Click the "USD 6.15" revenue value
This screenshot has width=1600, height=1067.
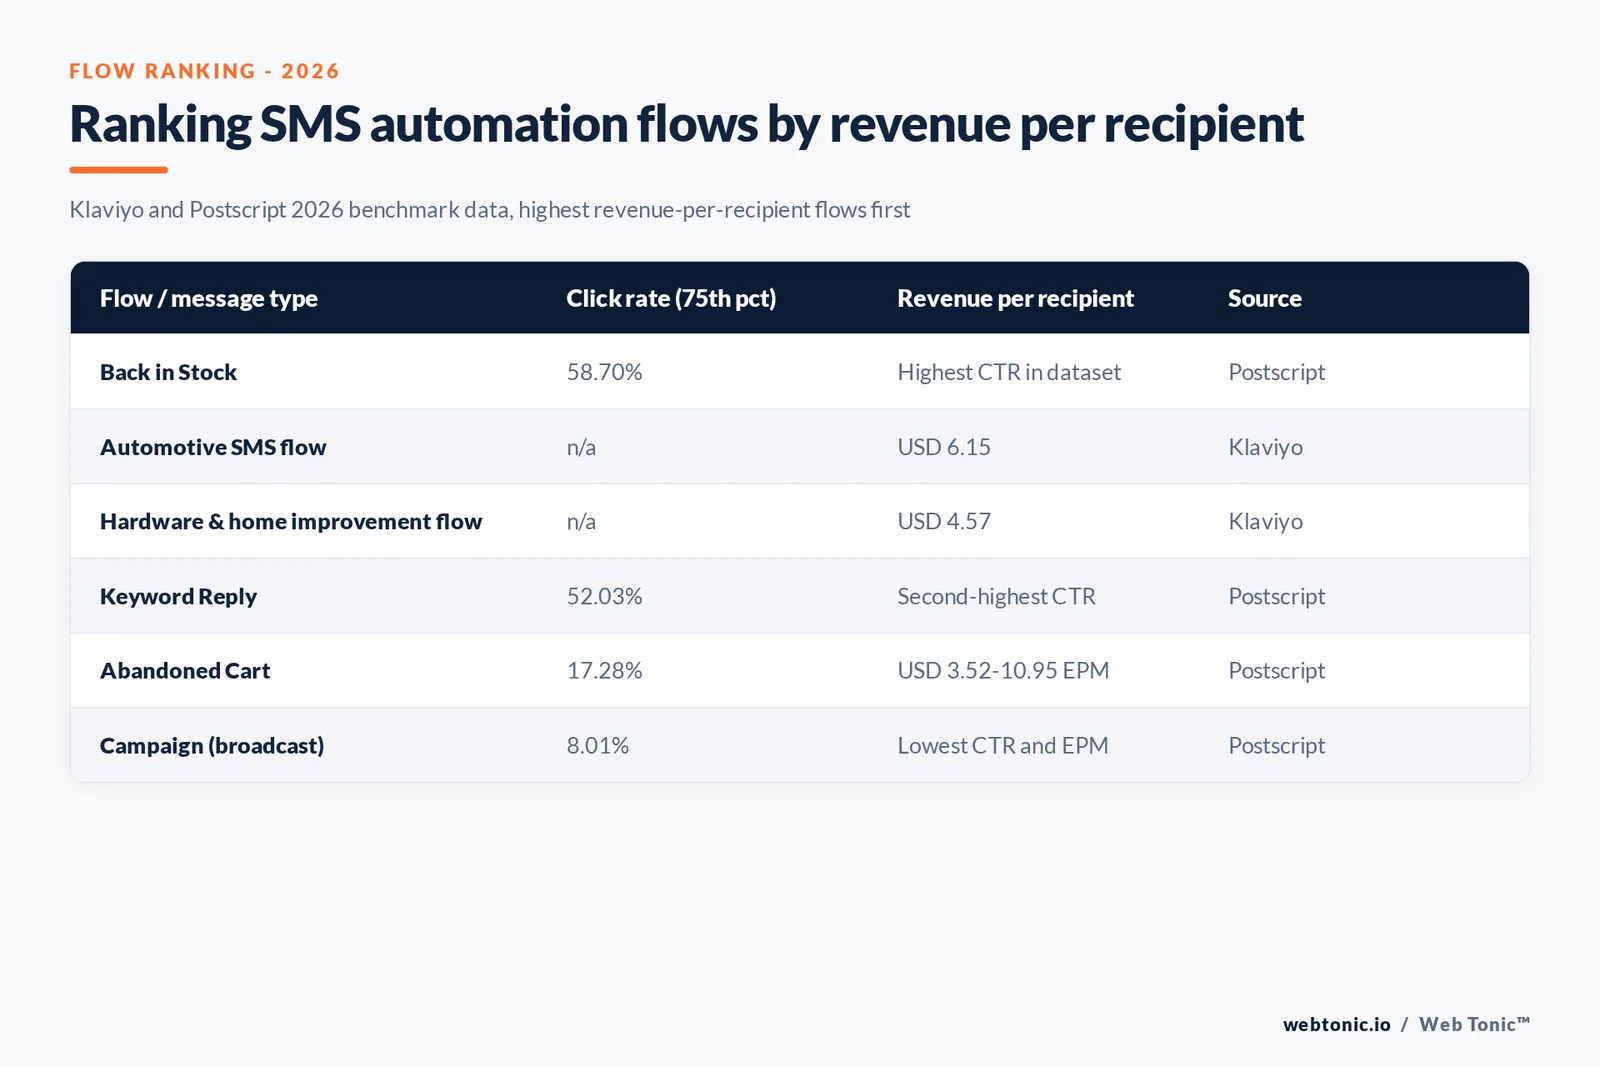click(944, 447)
